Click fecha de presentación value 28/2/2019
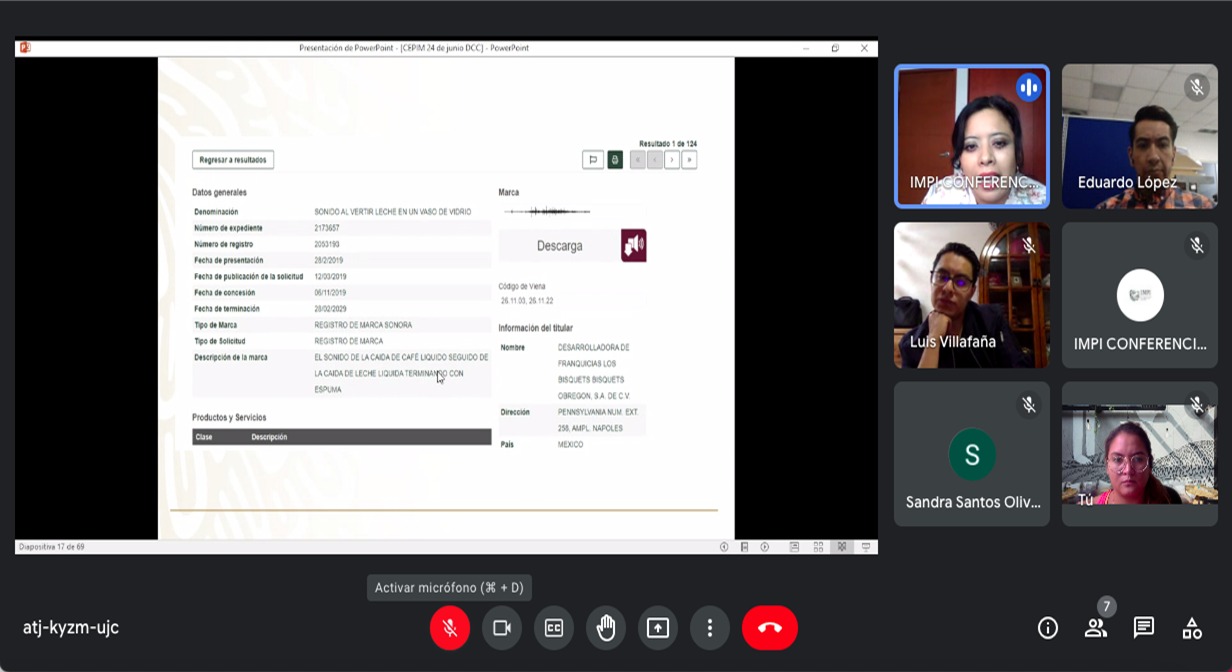Image resolution: width=1232 pixels, height=672 pixels. pyautogui.click(x=328, y=260)
